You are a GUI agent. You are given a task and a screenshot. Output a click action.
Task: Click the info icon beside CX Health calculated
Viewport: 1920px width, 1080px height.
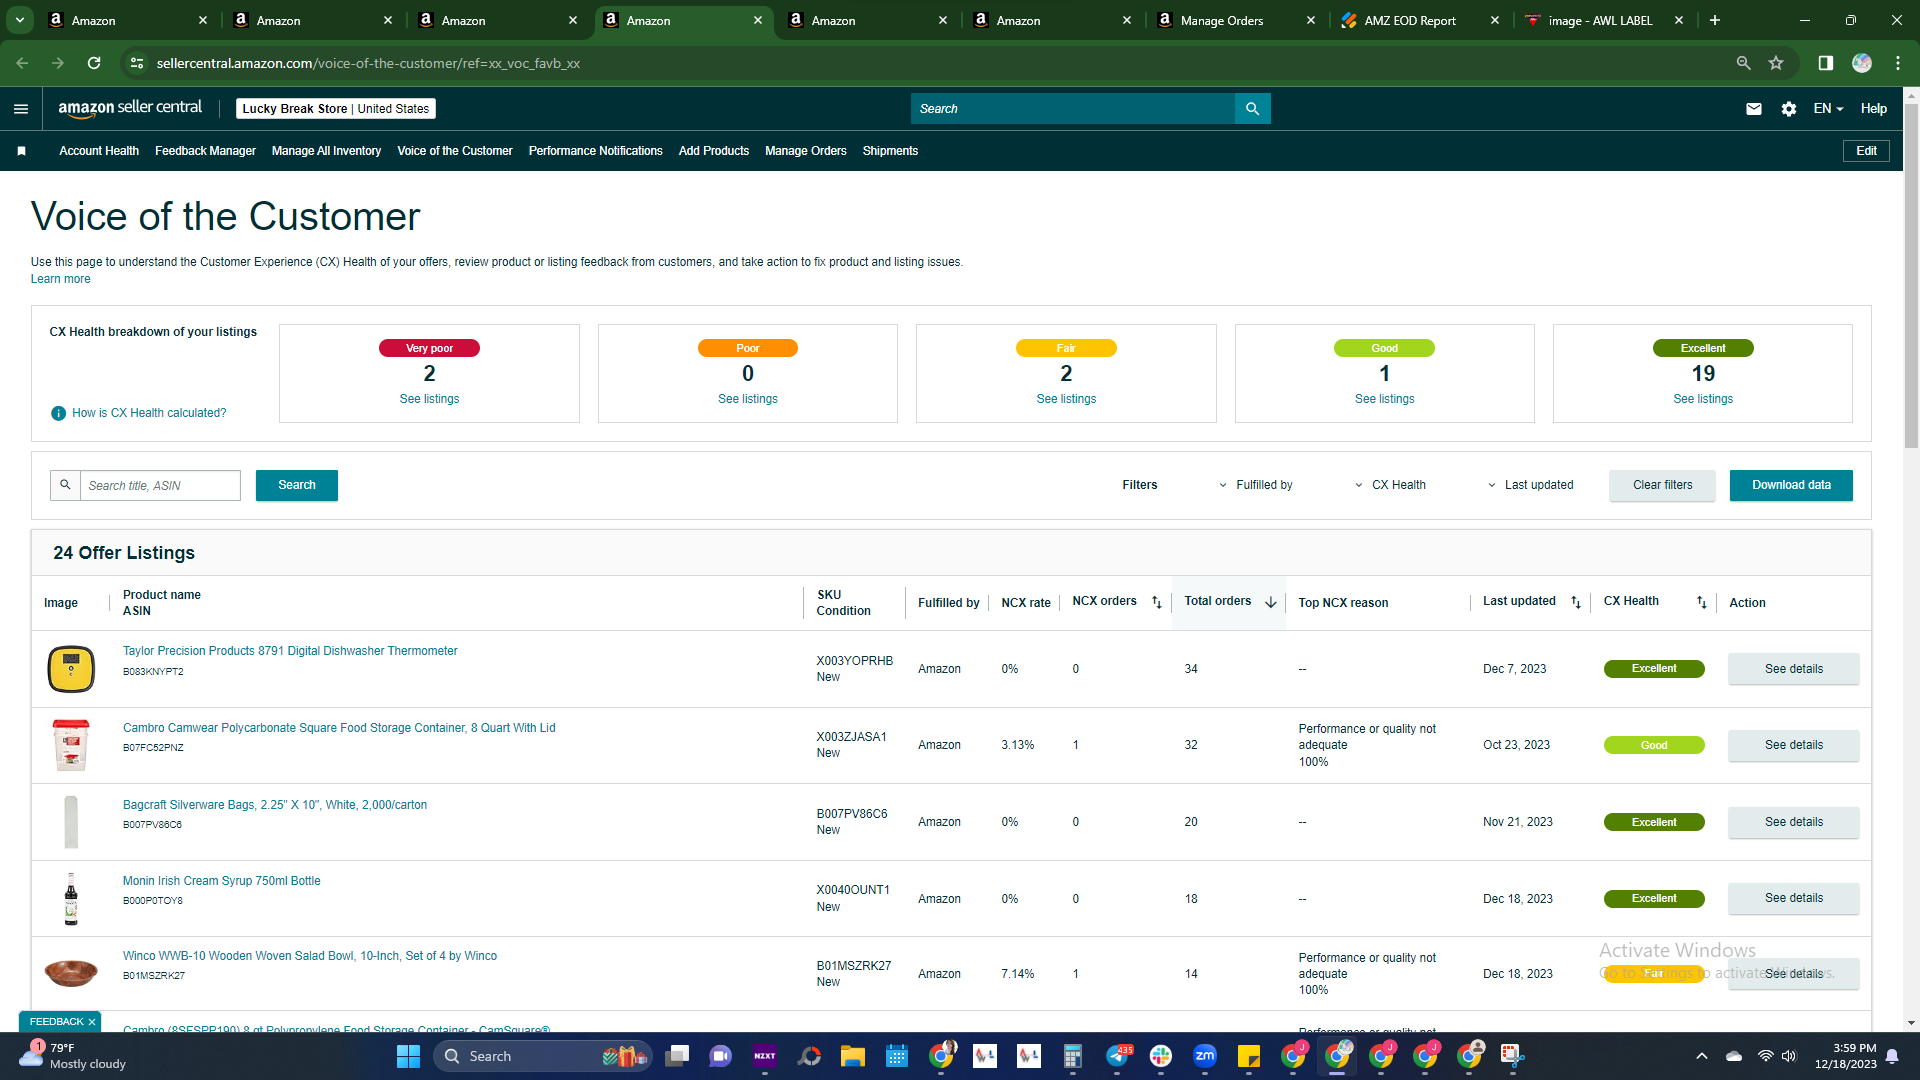(58, 413)
